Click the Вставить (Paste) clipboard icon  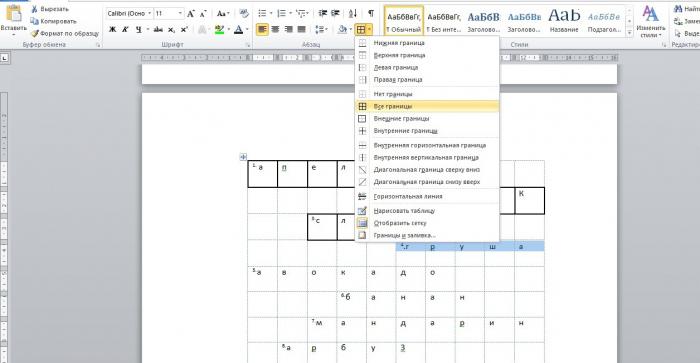13,14
